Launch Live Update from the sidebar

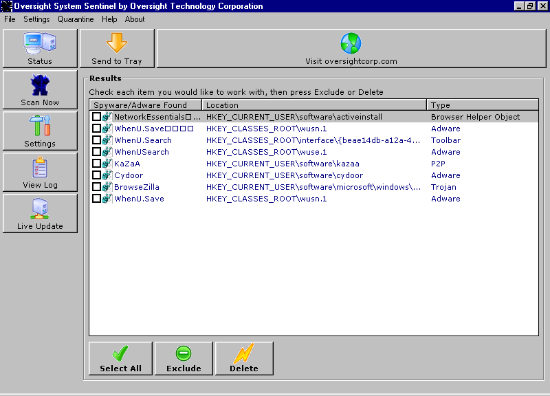tap(40, 213)
